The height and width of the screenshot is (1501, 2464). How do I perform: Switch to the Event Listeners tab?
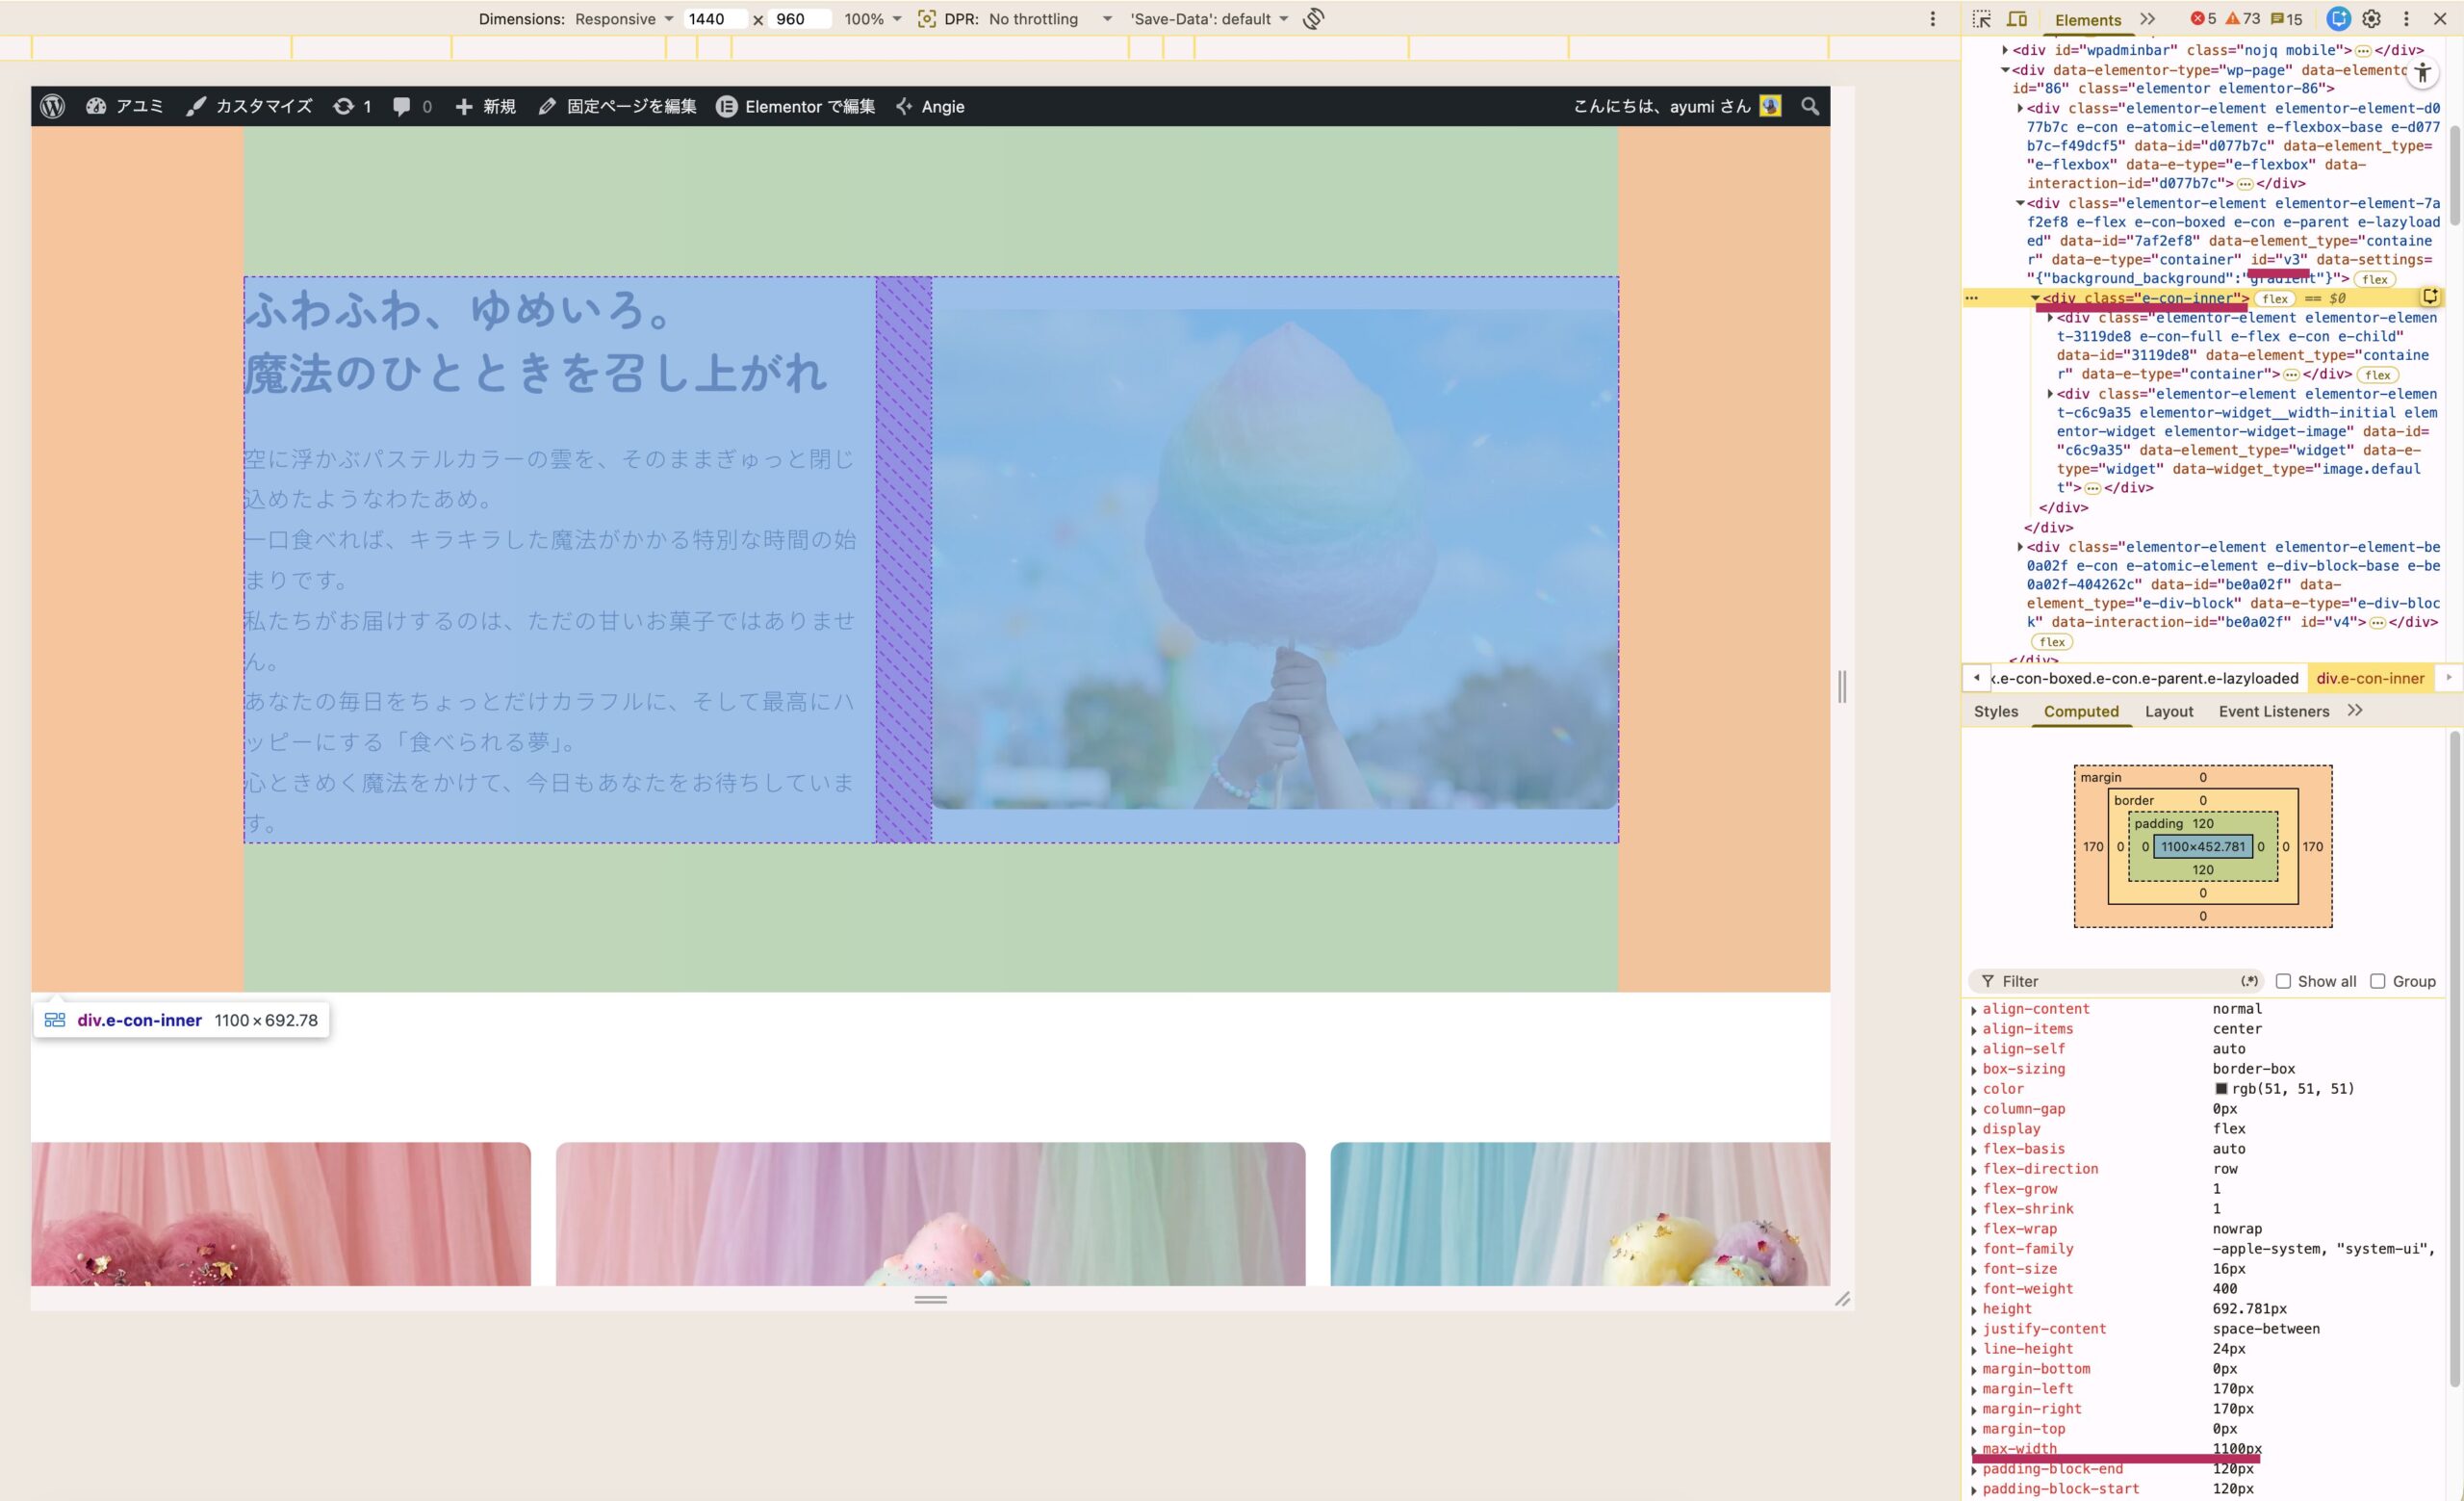[2273, 711]
